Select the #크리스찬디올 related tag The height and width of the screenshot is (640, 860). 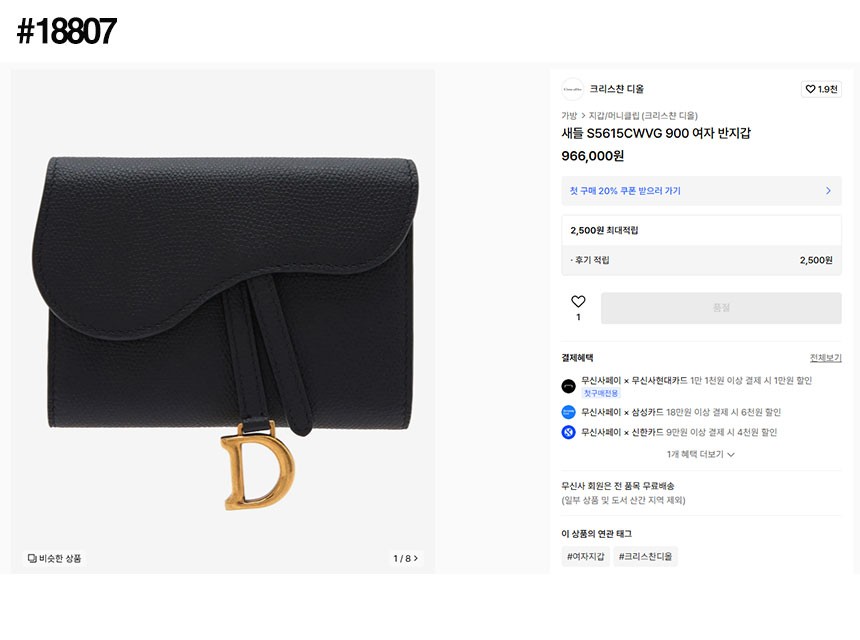pyautogui.click(x=645, y=556)
